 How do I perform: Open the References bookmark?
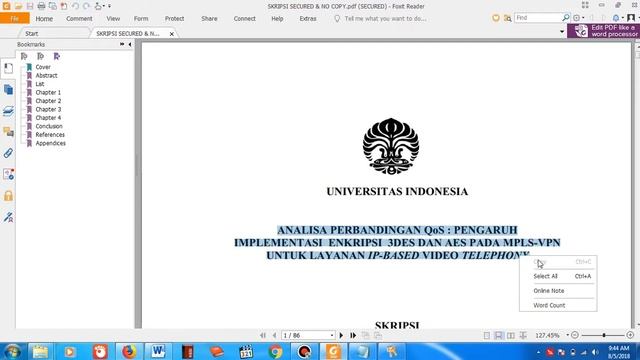50,135
